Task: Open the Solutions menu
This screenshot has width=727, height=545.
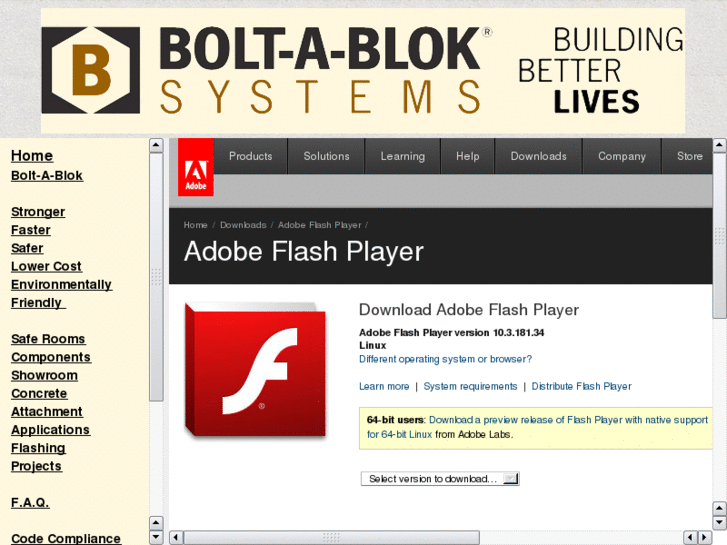Action: (x=326, y=156)
